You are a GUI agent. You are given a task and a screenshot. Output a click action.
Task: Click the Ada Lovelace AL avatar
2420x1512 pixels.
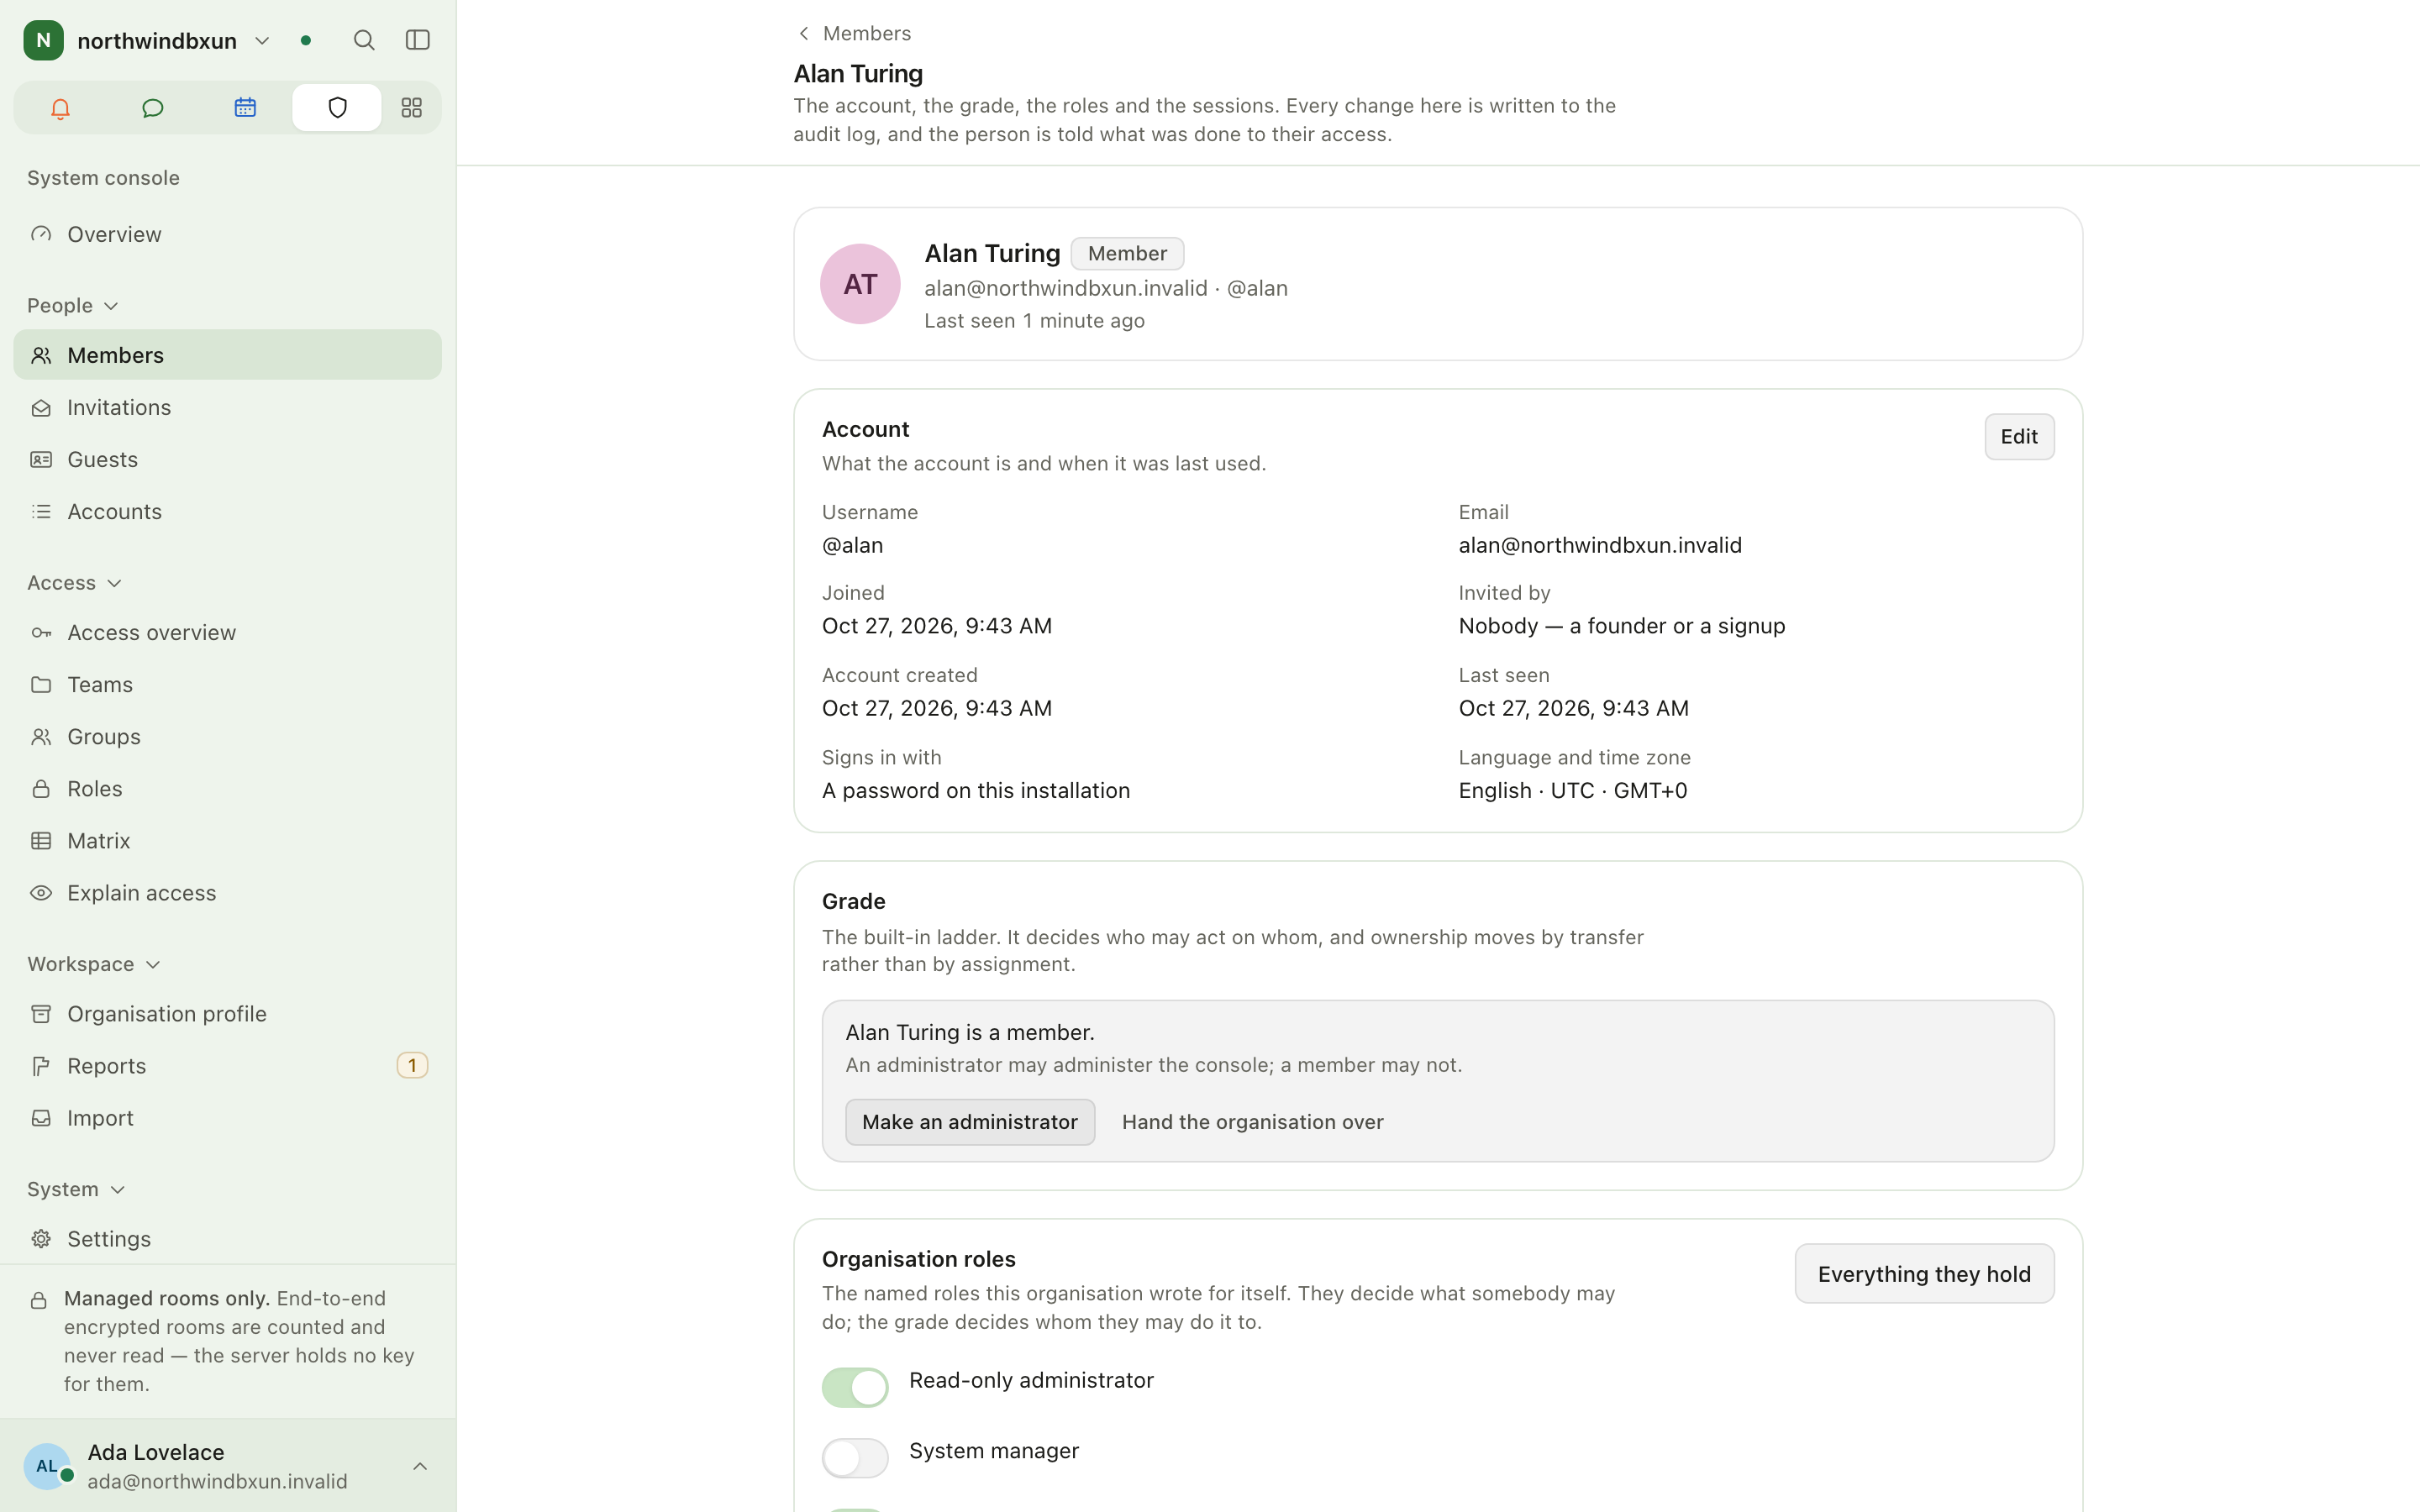[x=47, y=1466]
